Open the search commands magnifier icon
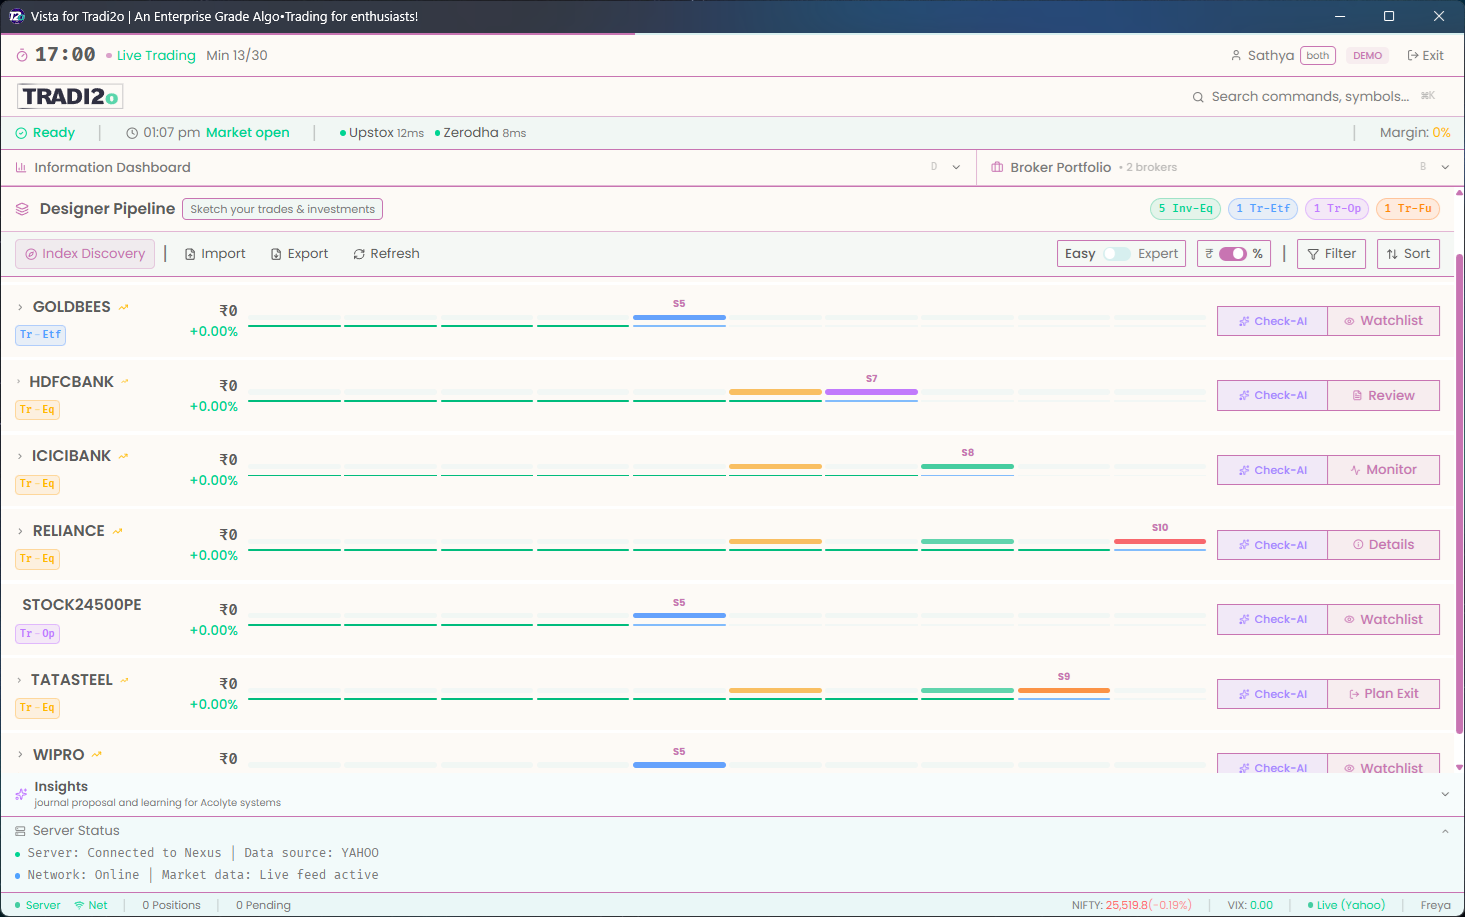Viewport: 1465px width, 917px height. click(x=1198, y=96)
